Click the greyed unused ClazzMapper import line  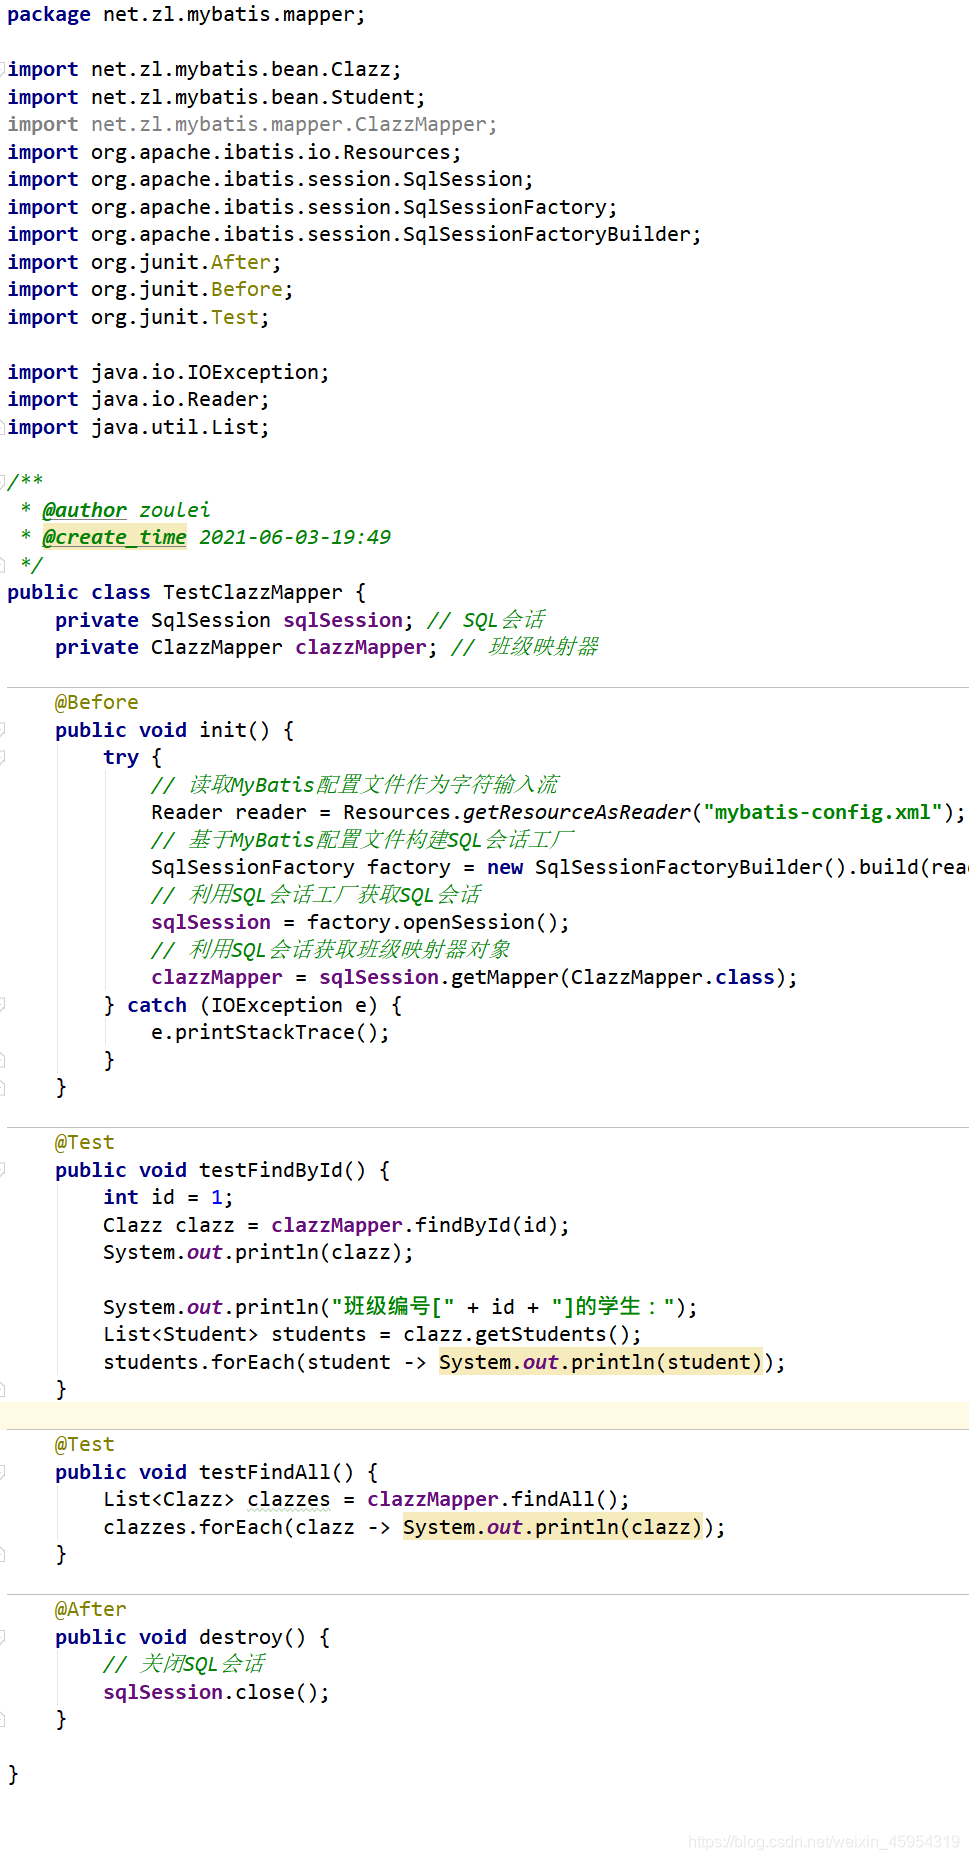coord(252,125)
